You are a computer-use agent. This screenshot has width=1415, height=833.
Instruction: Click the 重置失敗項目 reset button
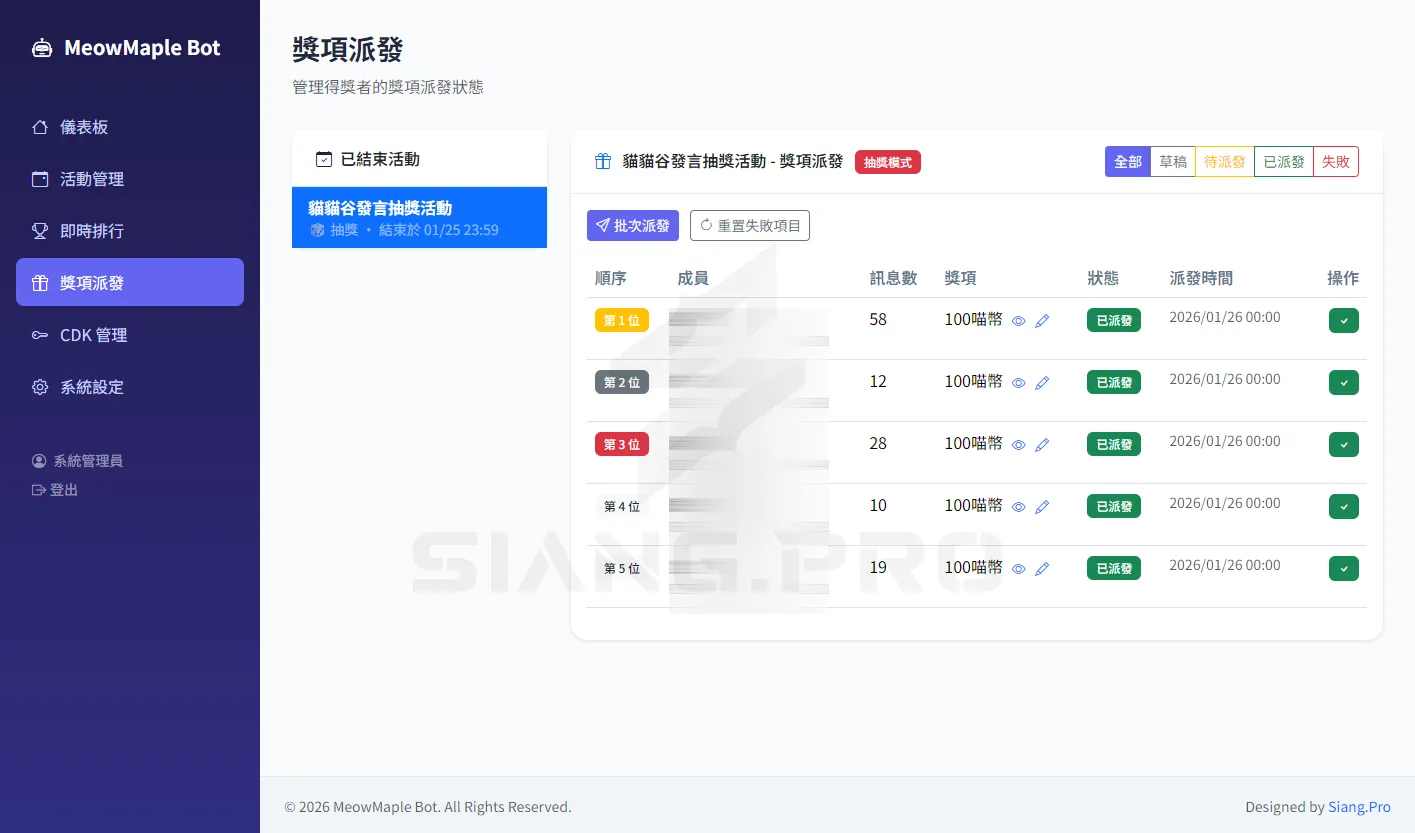point(749,225)
